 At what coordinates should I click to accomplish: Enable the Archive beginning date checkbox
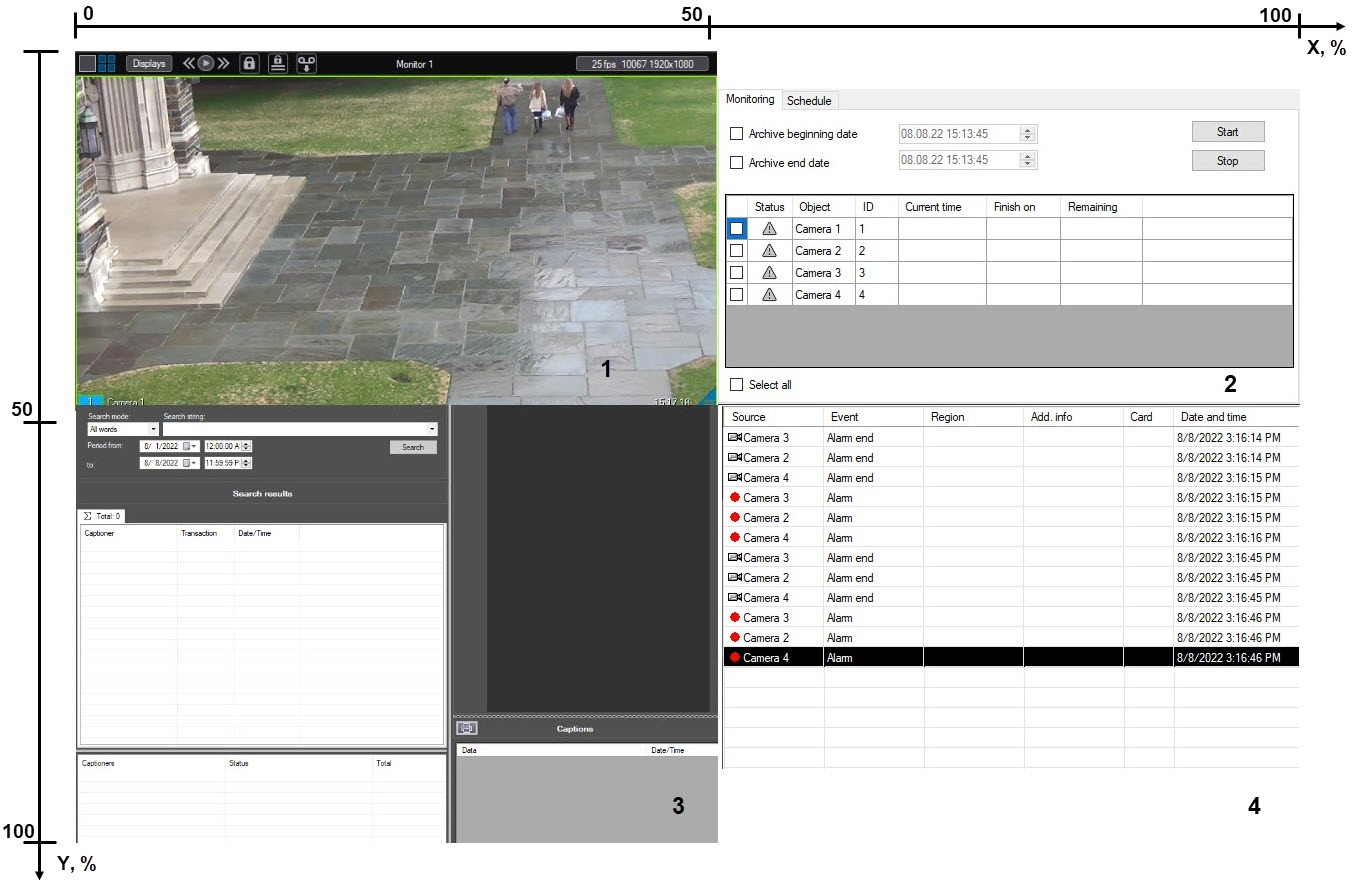pos(737,134)
